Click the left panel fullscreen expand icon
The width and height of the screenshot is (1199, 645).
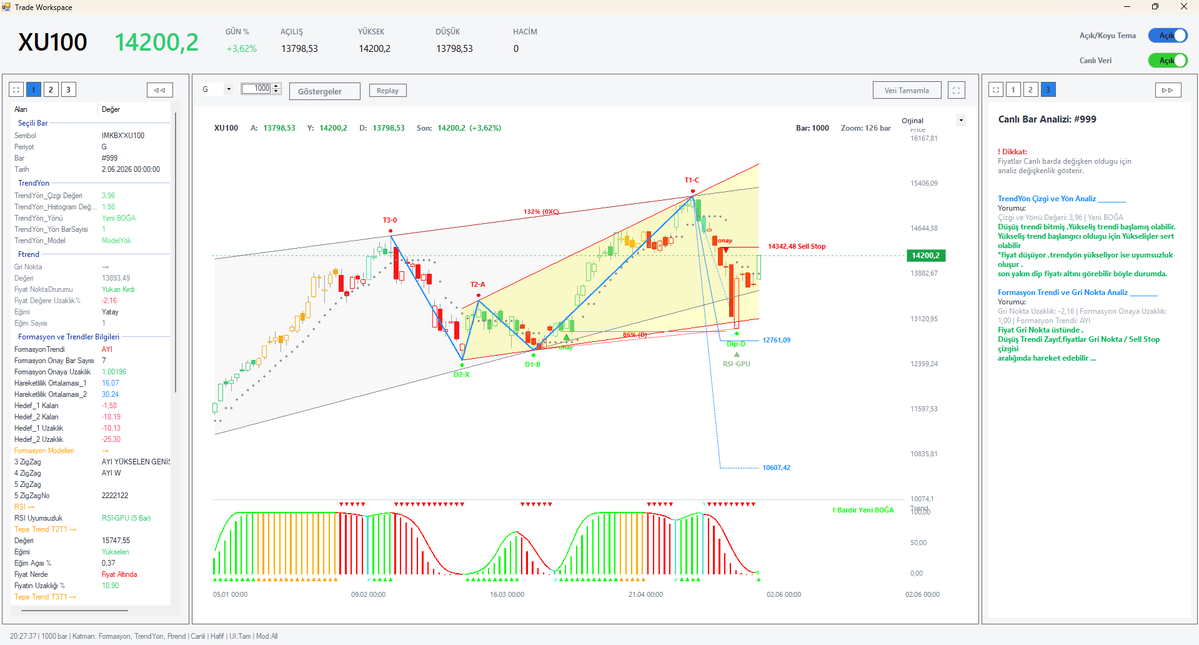[x=16, y=89]
